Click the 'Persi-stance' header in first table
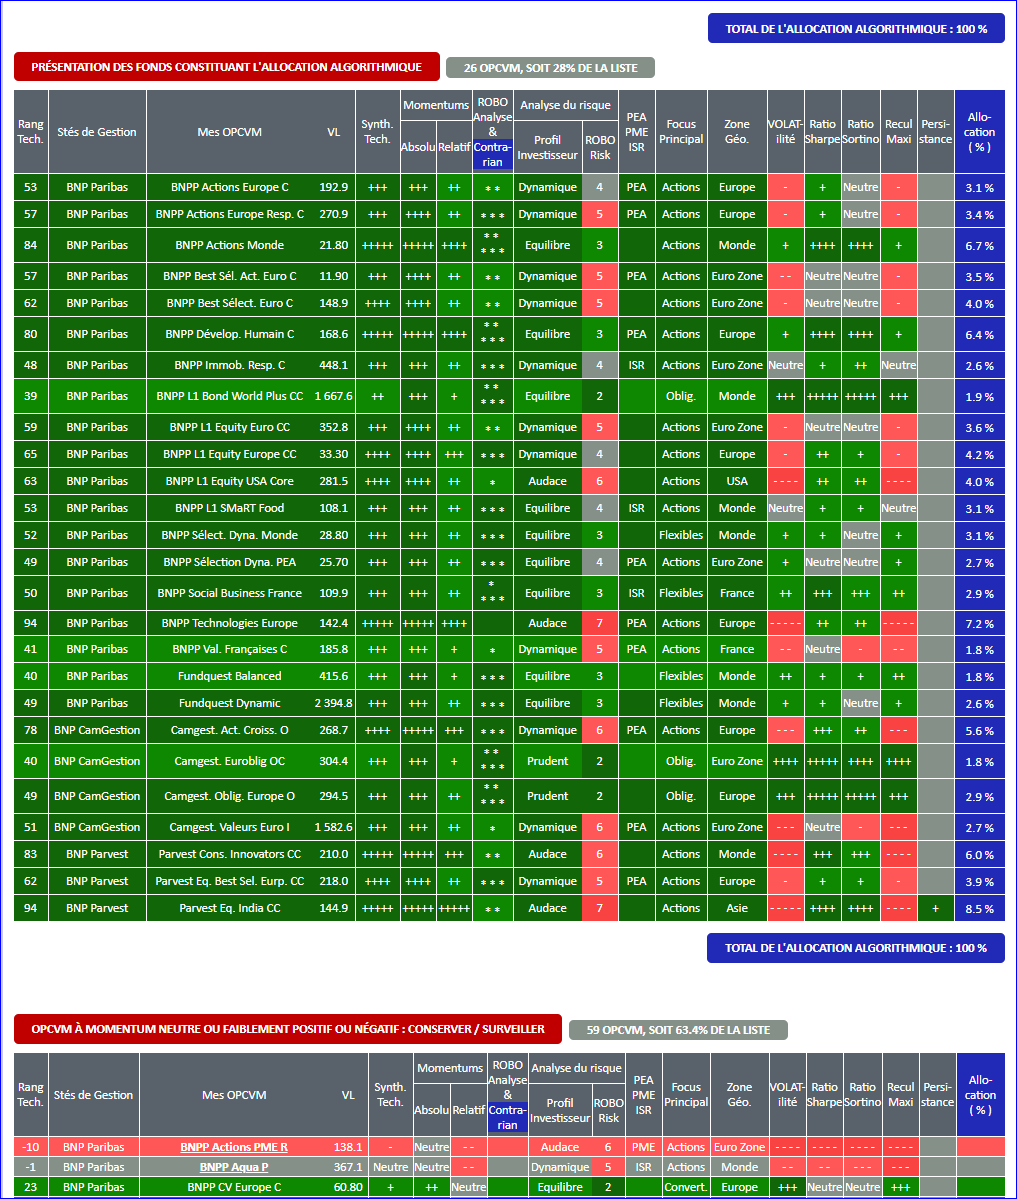1017x1199 pixels. pyautogui.click(x=936, y=132)
